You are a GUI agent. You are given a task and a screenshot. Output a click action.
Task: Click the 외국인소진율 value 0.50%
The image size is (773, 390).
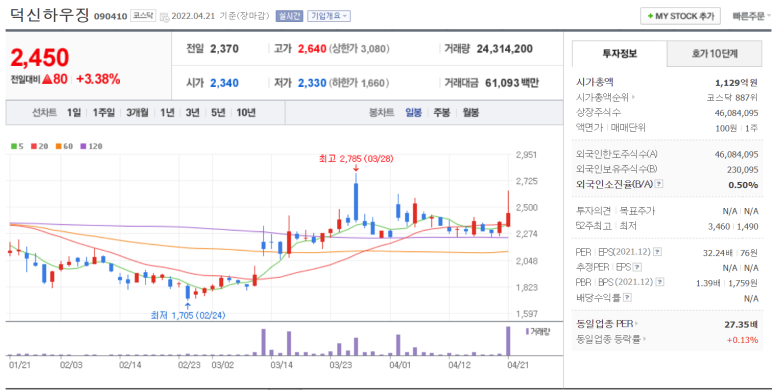coord(743,184)
